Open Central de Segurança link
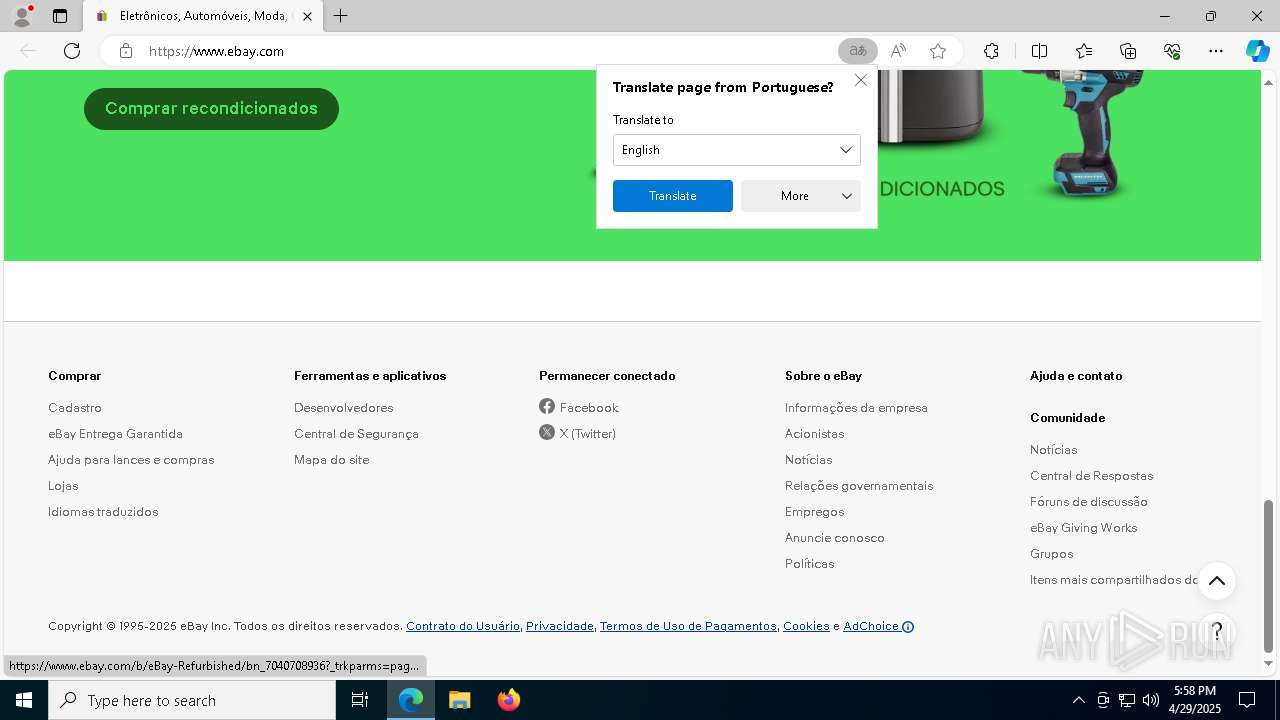The image size is (1280, 720). click(356, 433)
